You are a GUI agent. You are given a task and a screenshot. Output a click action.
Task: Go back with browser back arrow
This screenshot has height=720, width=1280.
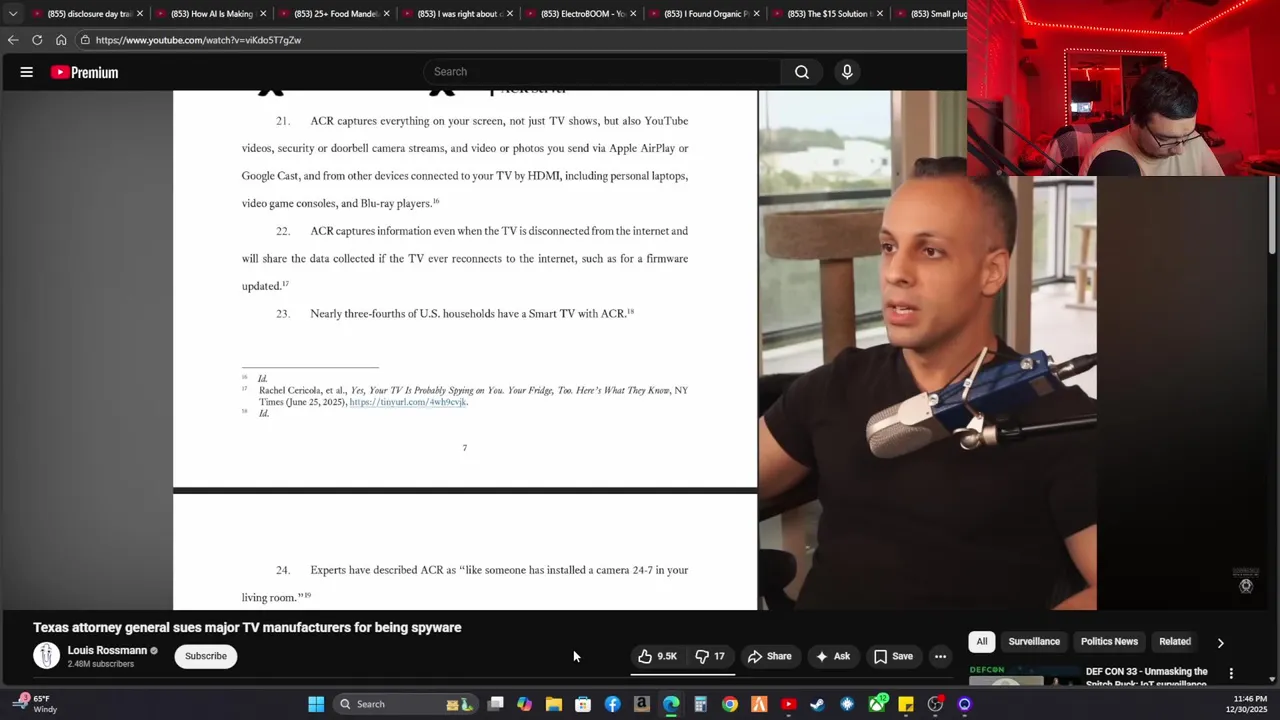tap(12, 40)
